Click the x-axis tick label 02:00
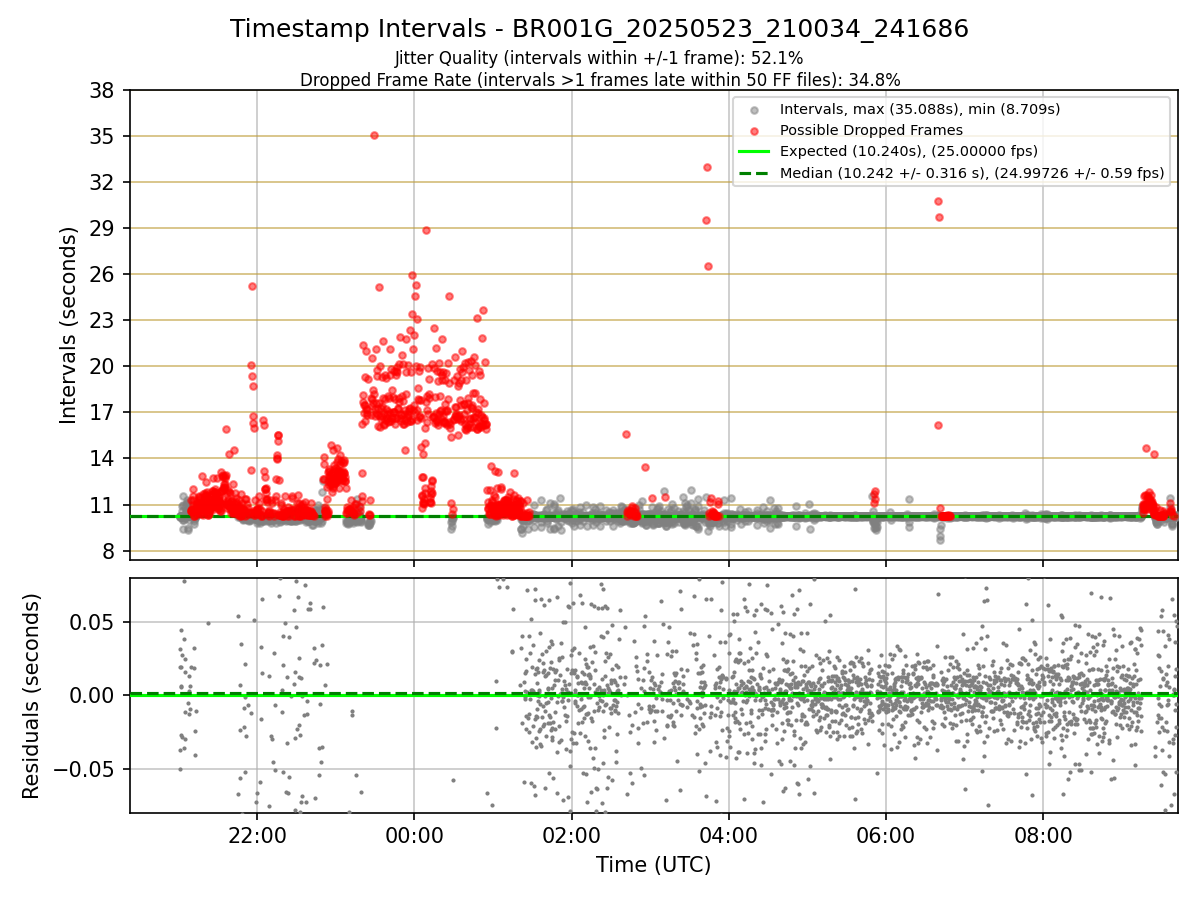The width and height of the screenshot is (1200, 900). [x=571, y=834]
